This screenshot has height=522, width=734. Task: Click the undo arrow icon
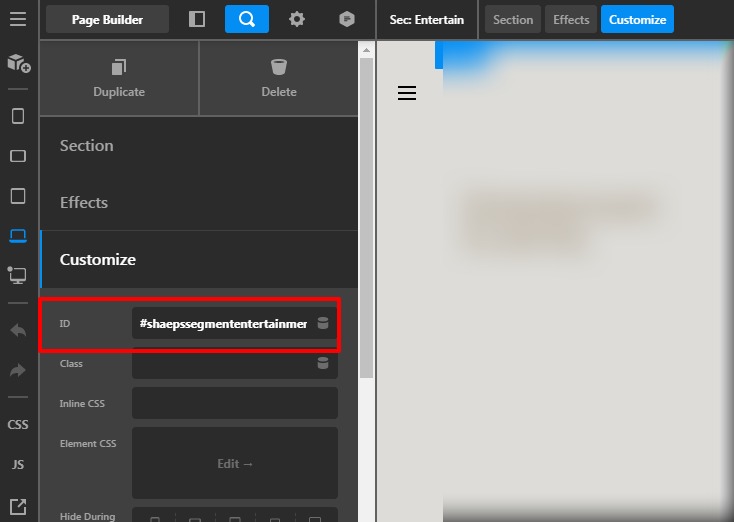point(18,330)
